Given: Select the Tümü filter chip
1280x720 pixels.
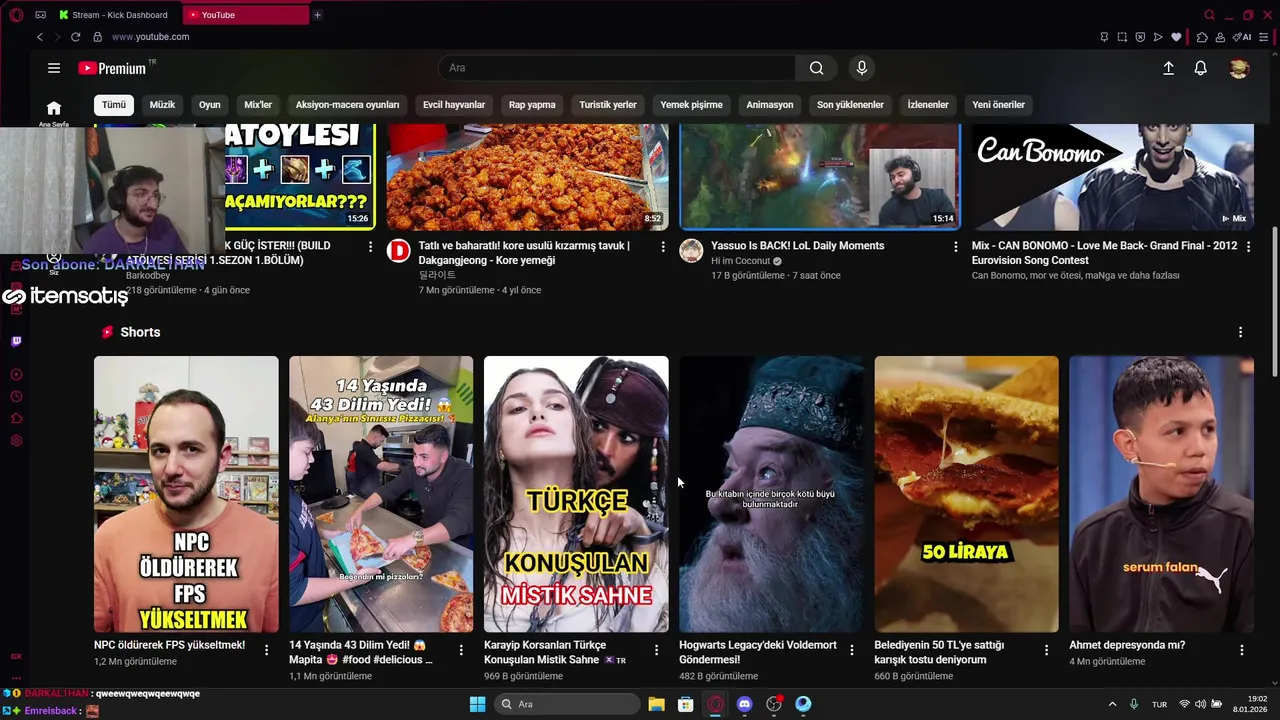Looking at the screenshot, I should (x=114, y=105).
